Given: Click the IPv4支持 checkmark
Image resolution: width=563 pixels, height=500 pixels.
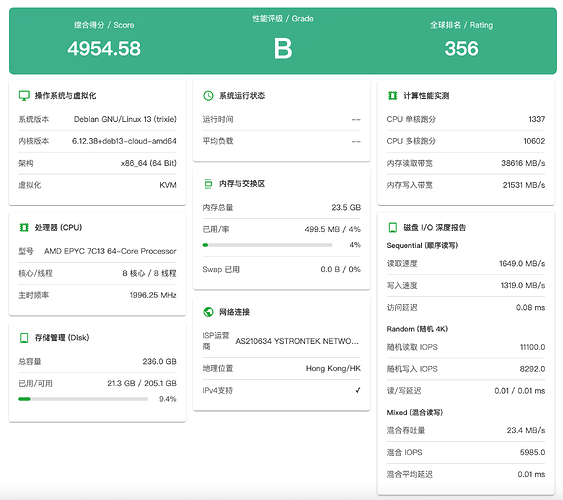Looking at the screenshot, I should pos(358,390).
